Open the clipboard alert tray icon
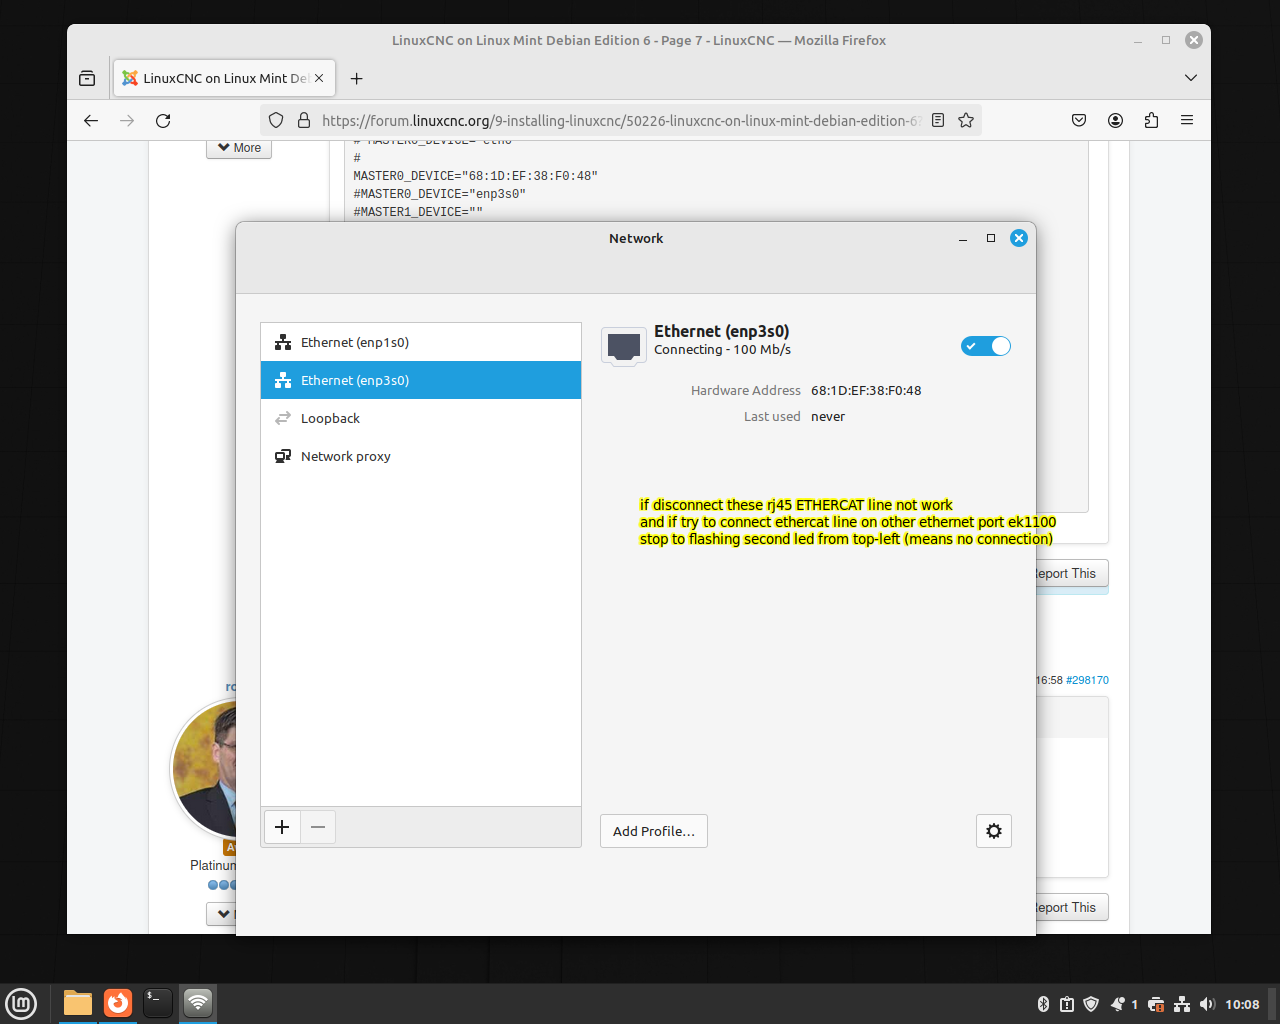1280x1024 pixels. point(1067,1004)
